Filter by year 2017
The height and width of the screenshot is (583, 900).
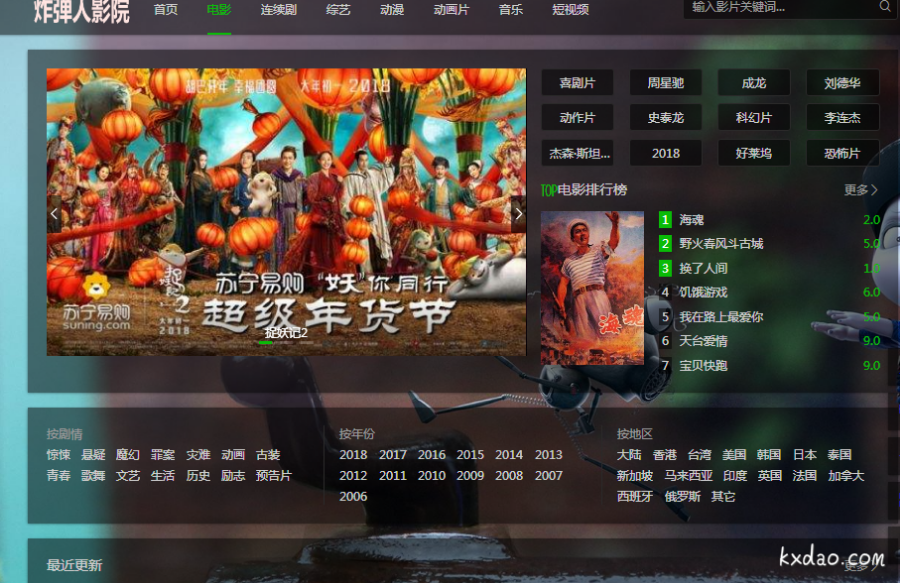[x=393, y=454]
